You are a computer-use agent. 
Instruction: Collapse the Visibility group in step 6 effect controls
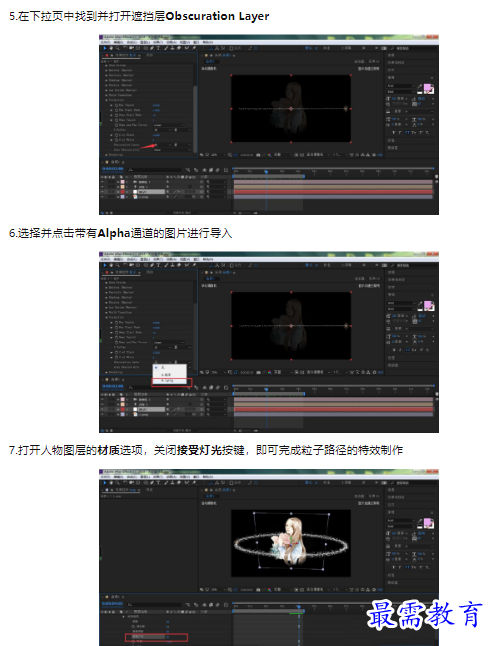click(106, 317)
